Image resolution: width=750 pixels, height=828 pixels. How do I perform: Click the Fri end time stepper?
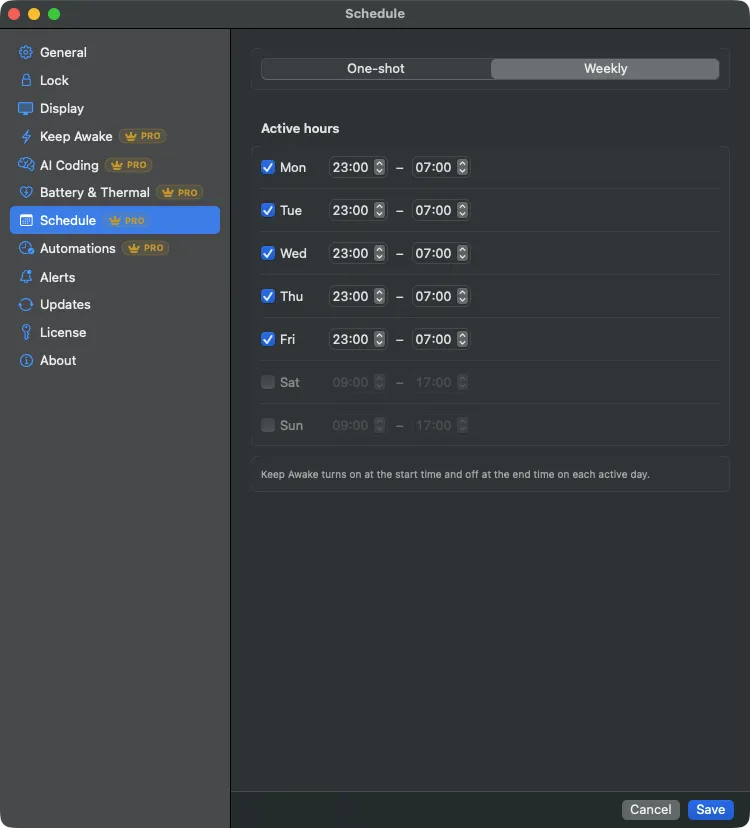(x=462, y=339)
